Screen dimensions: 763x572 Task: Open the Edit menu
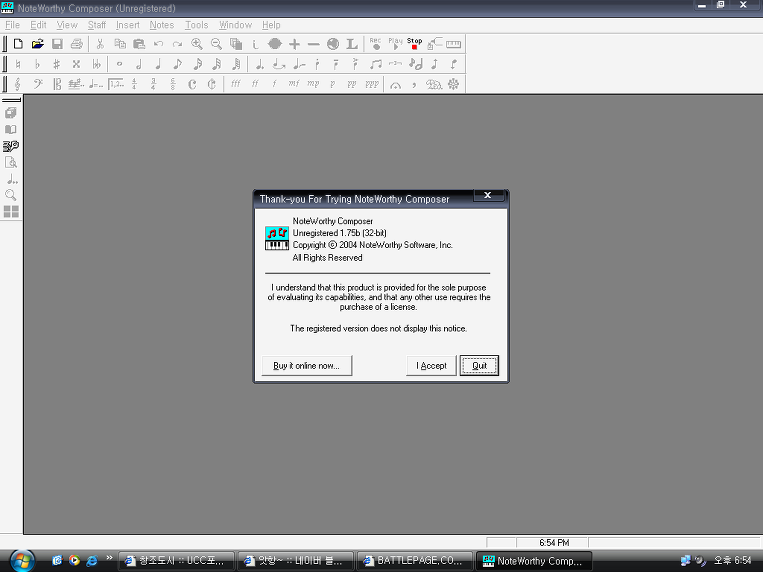point(38,25)
